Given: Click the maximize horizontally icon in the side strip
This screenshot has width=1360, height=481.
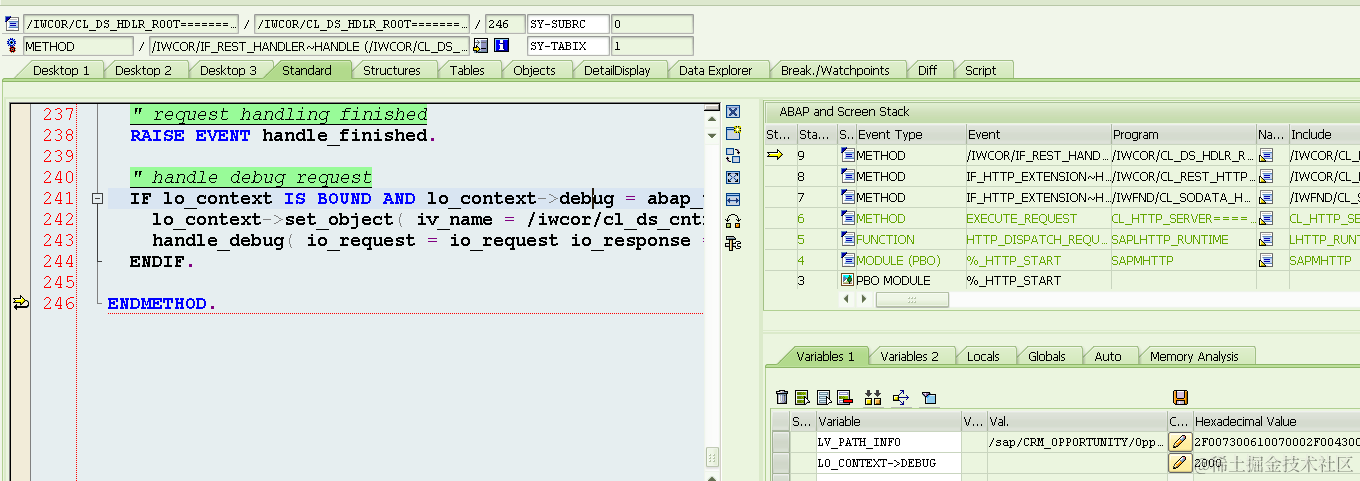Looking at the screenshot, I should pyautogui.click(x=732, y=199).
